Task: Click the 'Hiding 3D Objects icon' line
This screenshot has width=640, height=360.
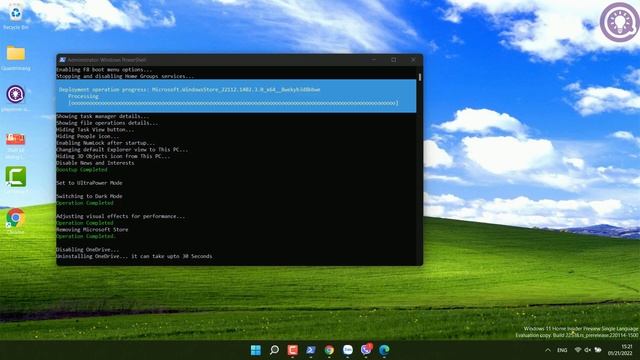Action: [113, 156]
